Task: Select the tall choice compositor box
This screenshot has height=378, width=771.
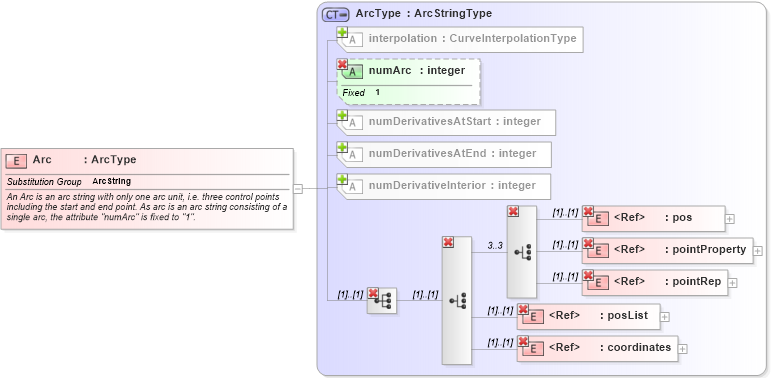Action: pyautogui.click(x=457, y=301)
